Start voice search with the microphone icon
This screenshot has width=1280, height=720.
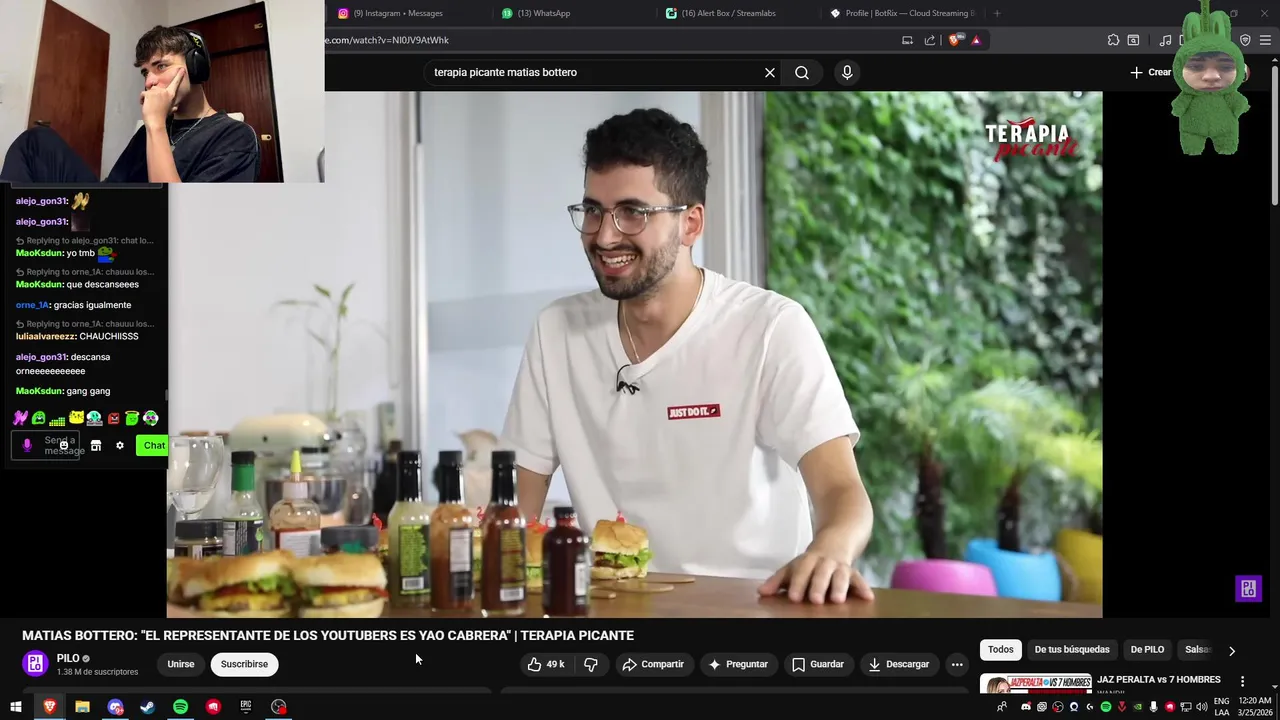(x=847, y=72)
